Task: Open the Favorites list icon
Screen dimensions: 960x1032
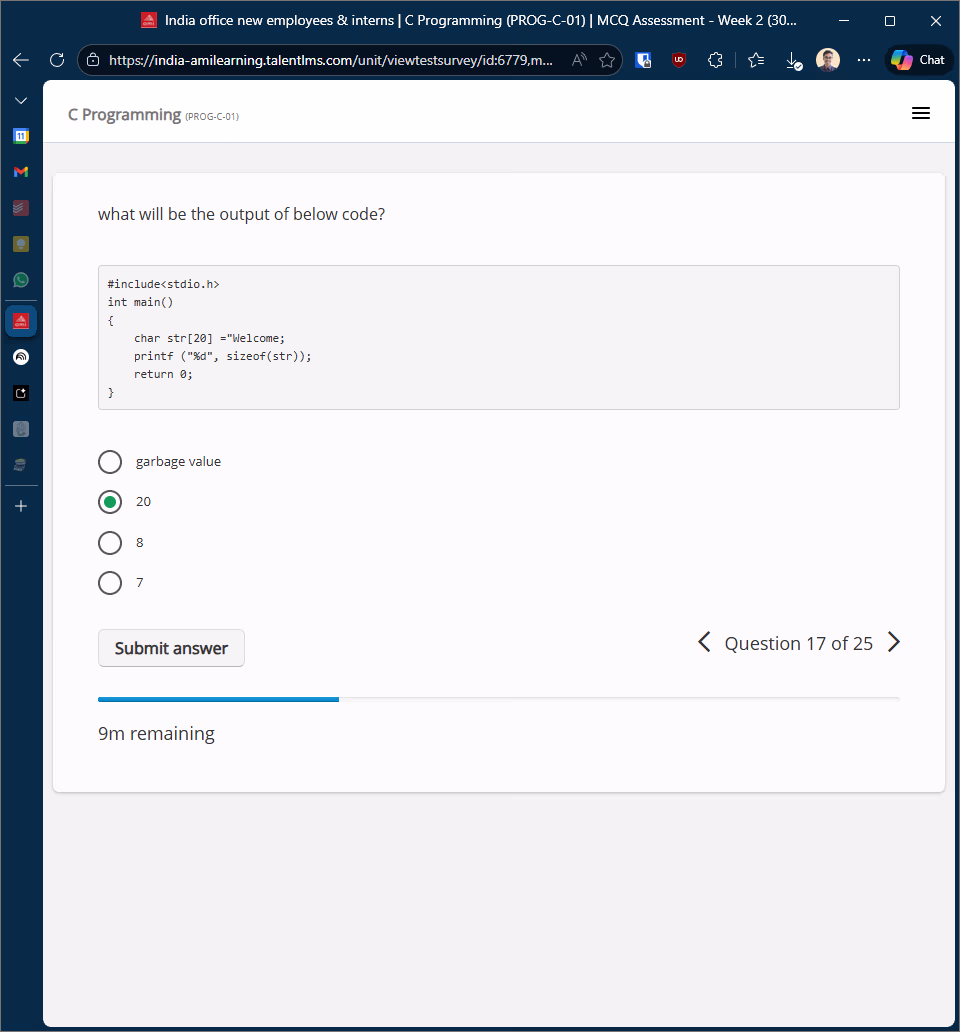Action: pyautogui.click(x=756, y=60)
